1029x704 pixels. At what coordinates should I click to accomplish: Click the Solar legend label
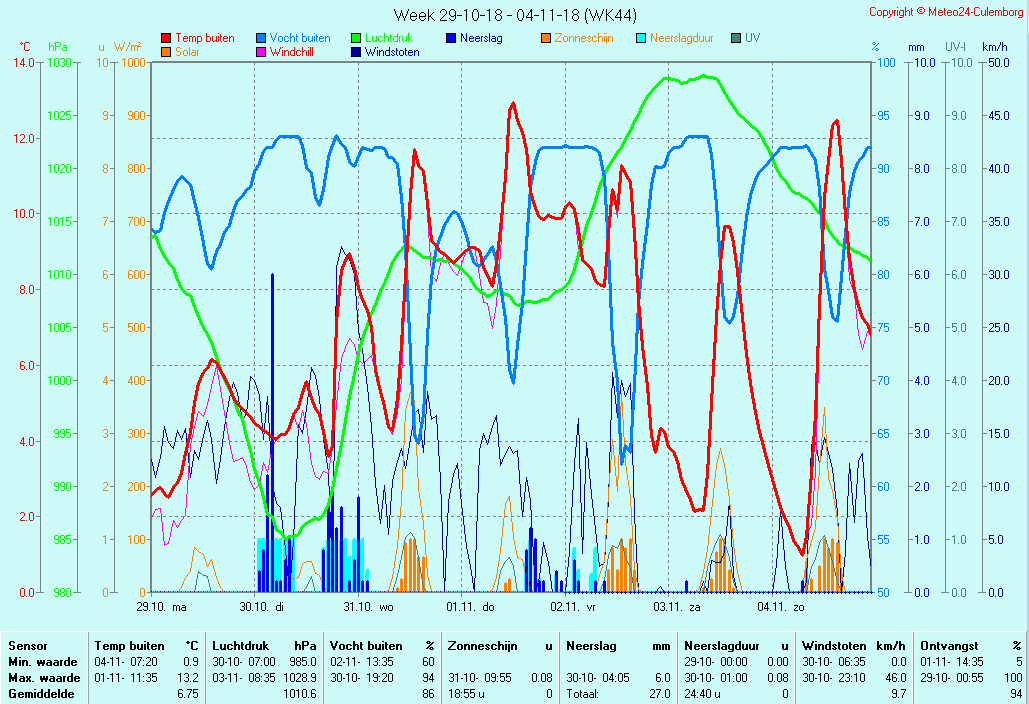[189, 52]
